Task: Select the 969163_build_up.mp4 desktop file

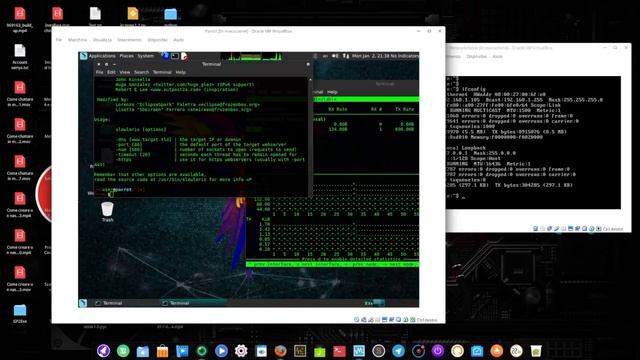Action: pyautogui.click(x=20, y=20)
